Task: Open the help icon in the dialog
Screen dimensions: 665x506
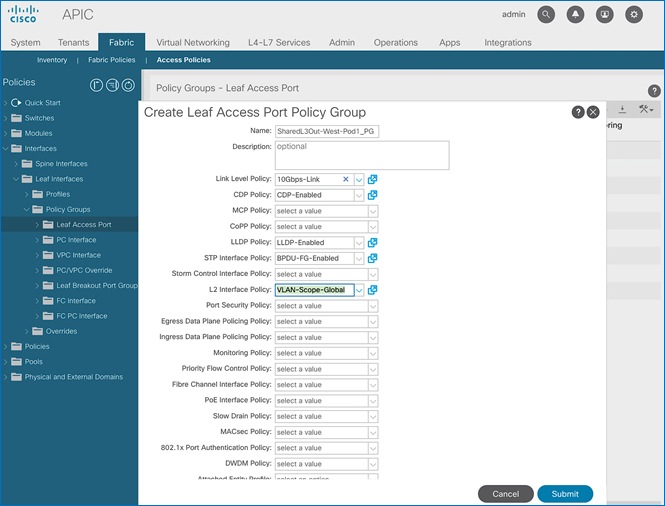Action: (x=578, y=112)
